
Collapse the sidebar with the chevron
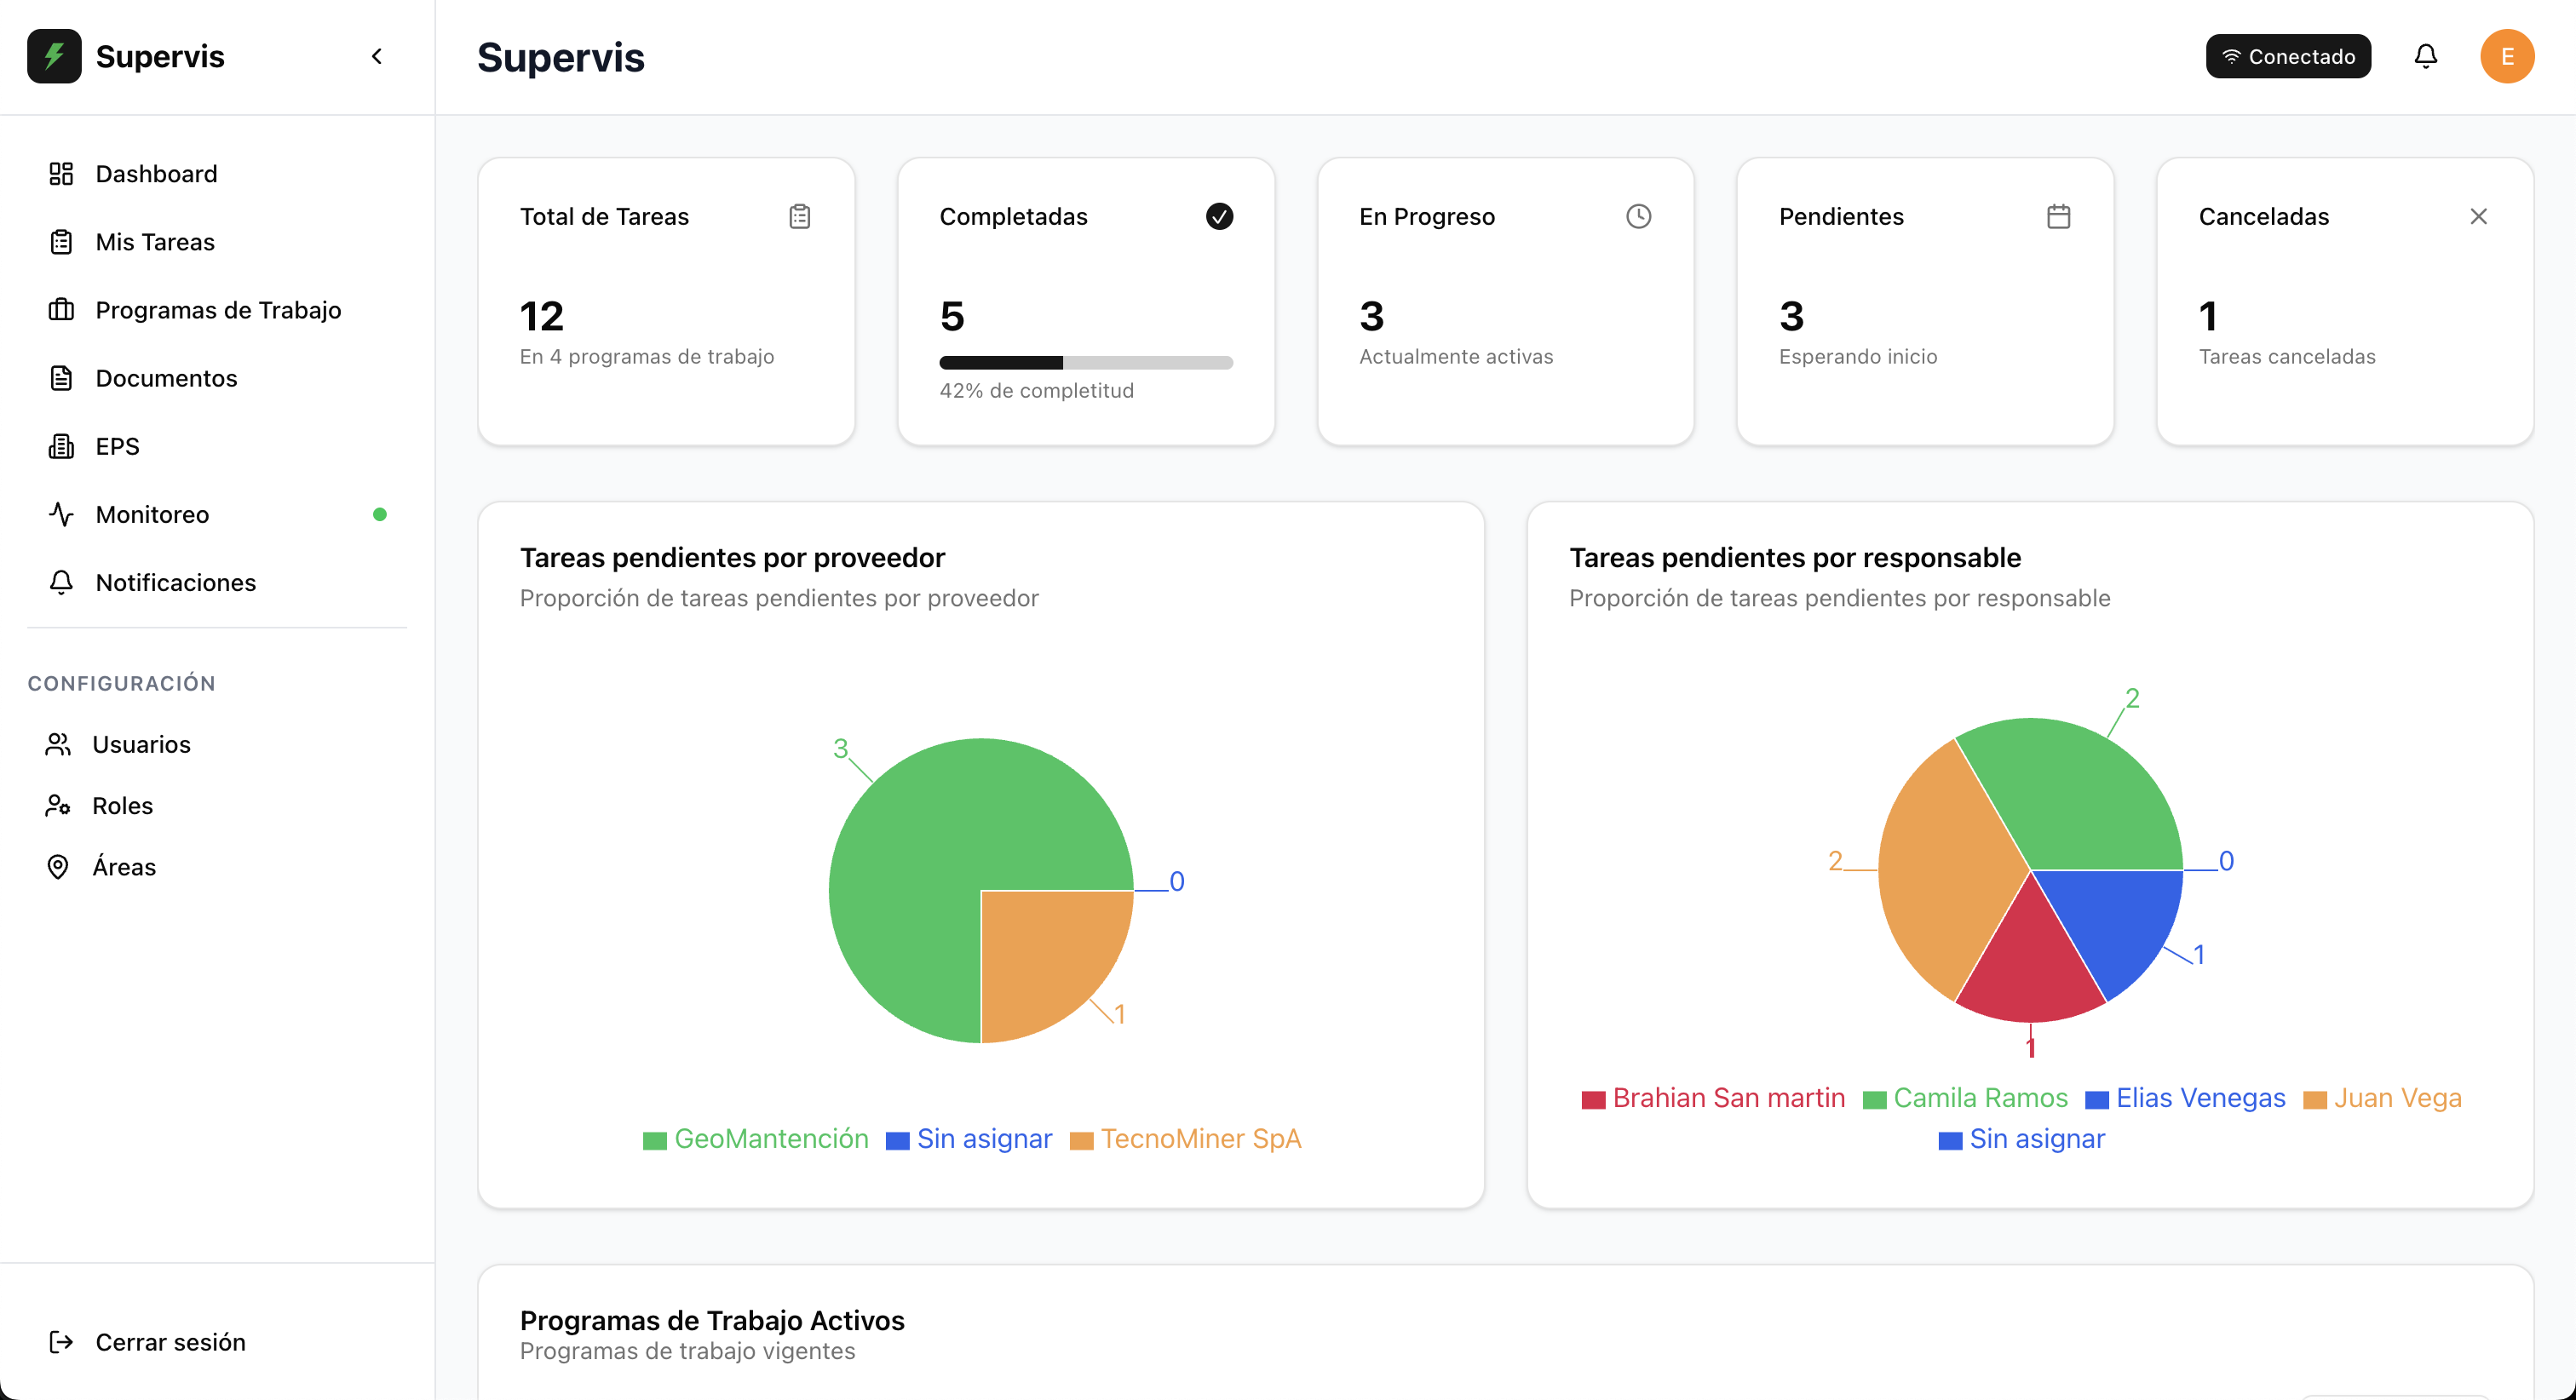377,56
